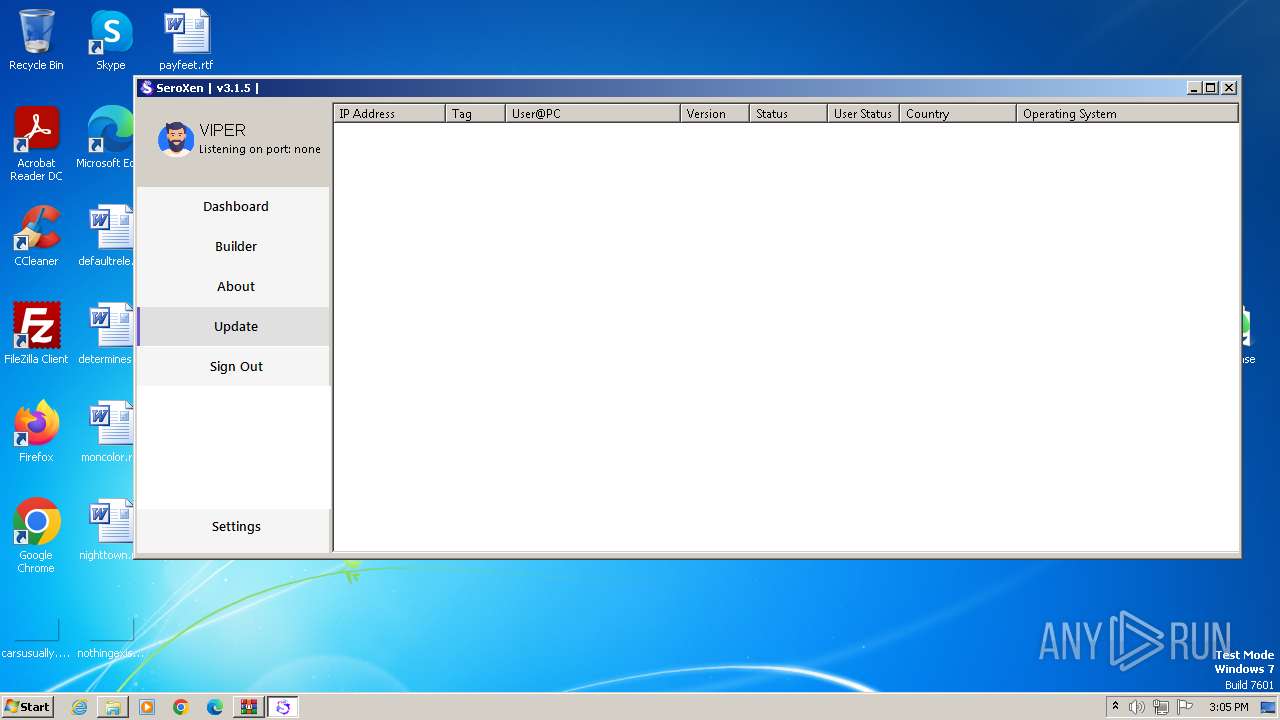The width and height of the screenshot is (1280, 720).
Task: Launch Firefox desktop shortcut
Action: coord(36,432)
